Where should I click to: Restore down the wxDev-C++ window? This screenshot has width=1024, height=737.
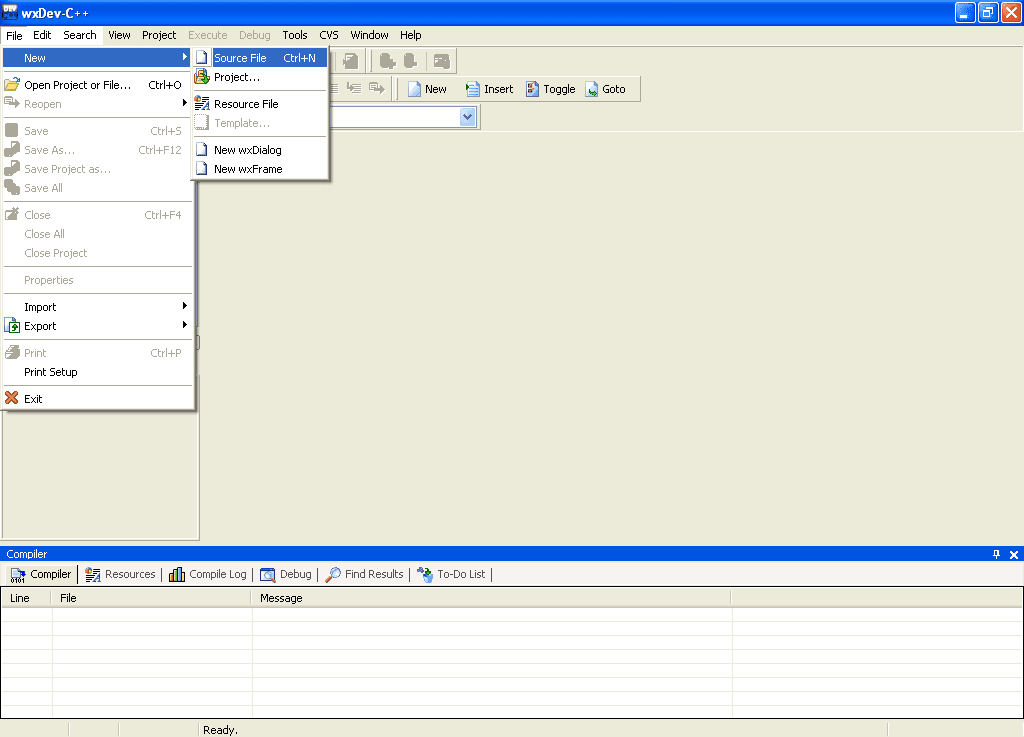(x=988, y=12)
